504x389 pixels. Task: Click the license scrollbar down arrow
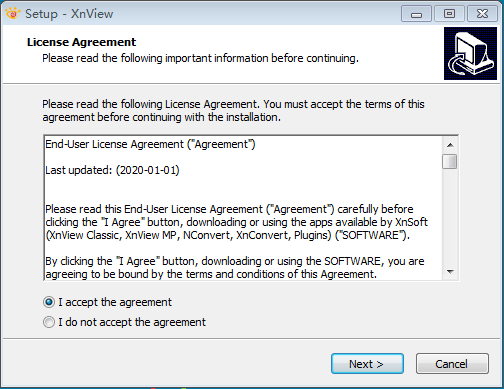[x=450, y=272]
